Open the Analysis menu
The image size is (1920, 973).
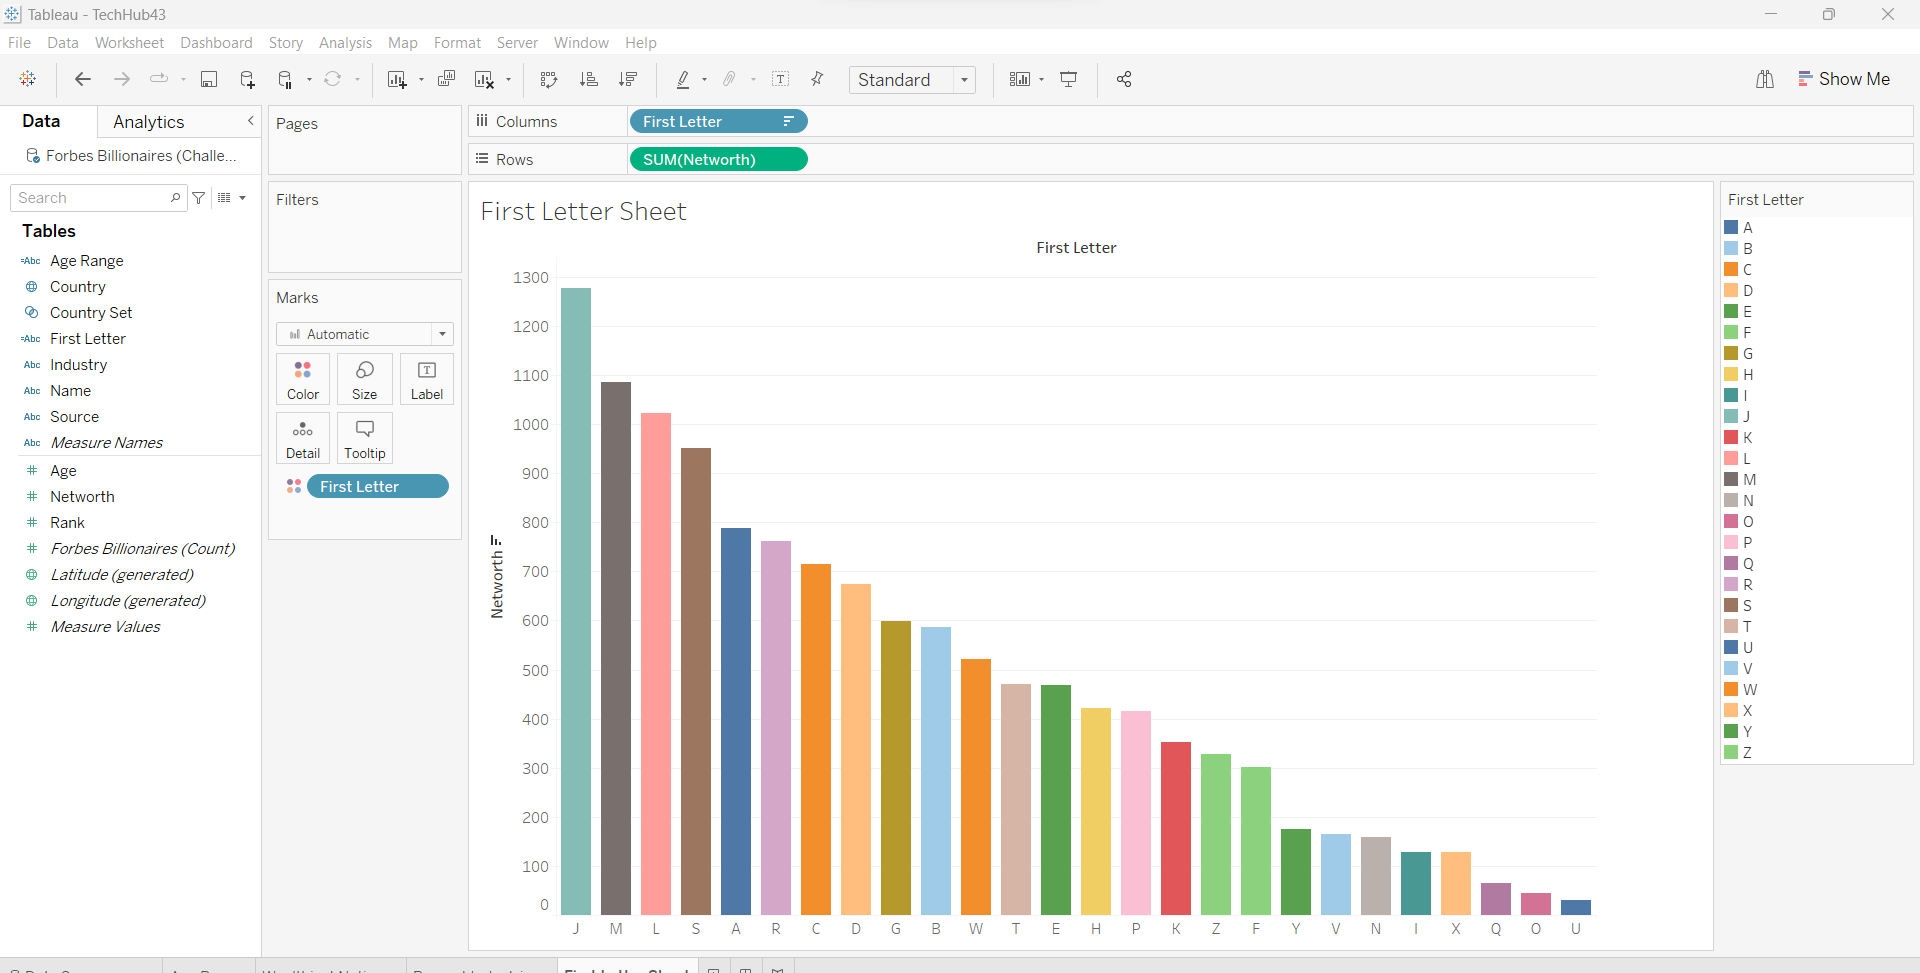345,43
